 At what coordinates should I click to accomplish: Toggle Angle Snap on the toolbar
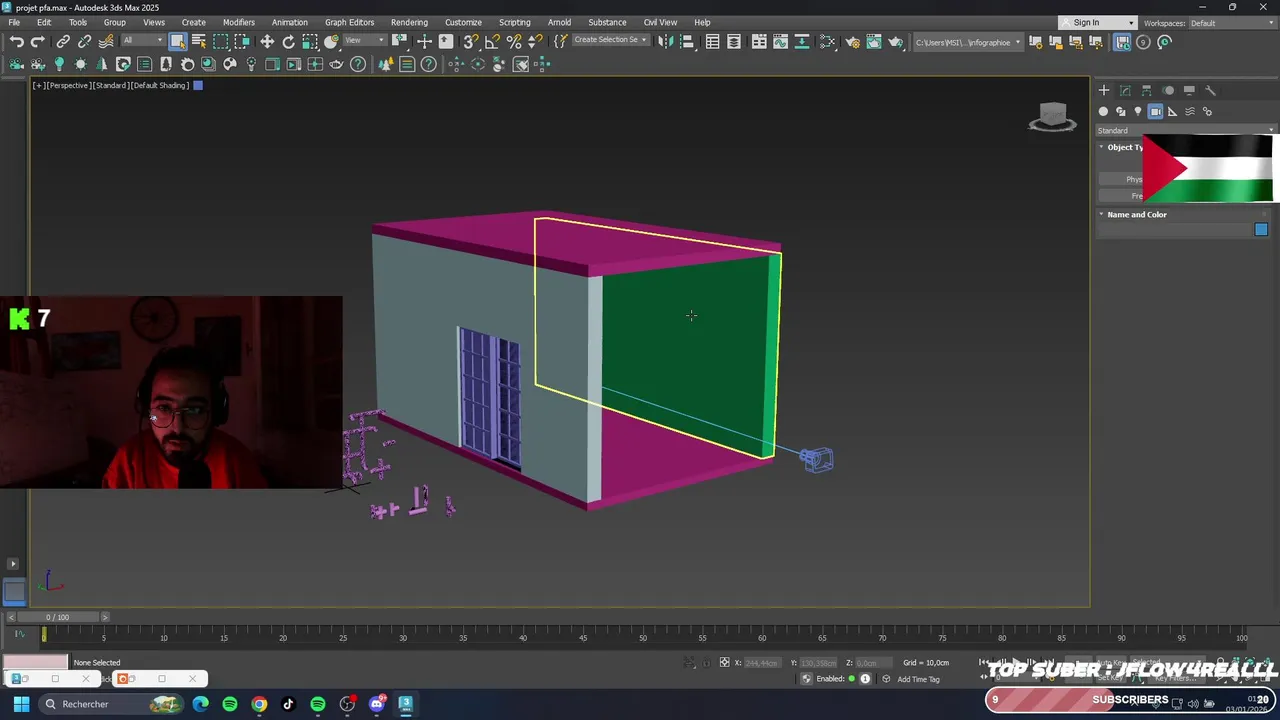pos(492,42)
